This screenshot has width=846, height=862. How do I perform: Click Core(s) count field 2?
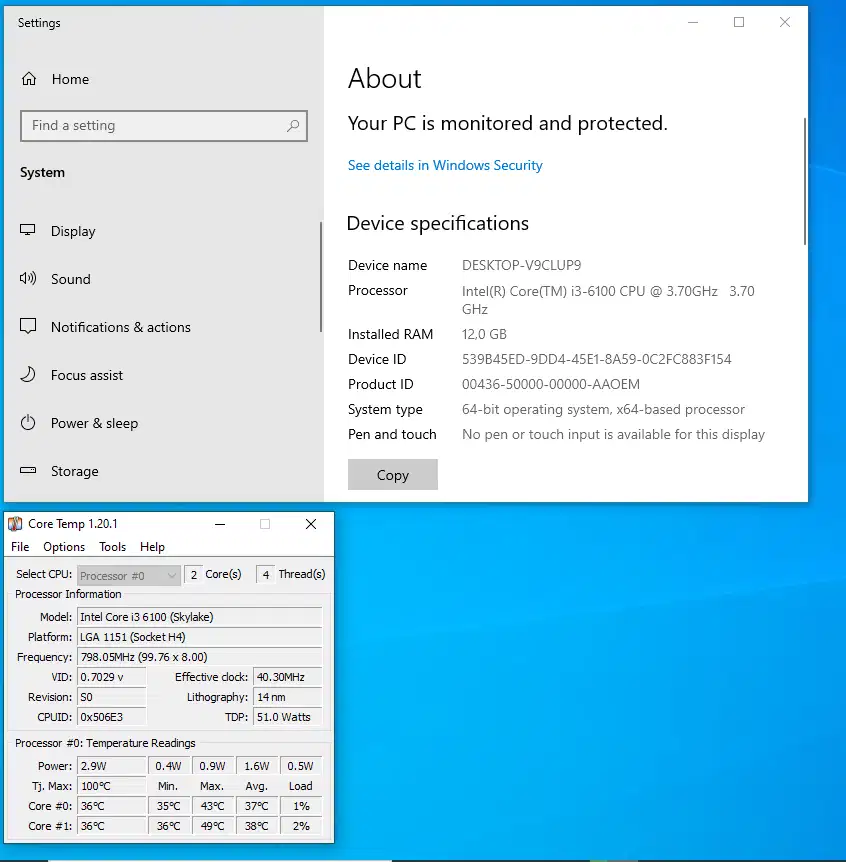pyautogui.click(x=193, y=575)
